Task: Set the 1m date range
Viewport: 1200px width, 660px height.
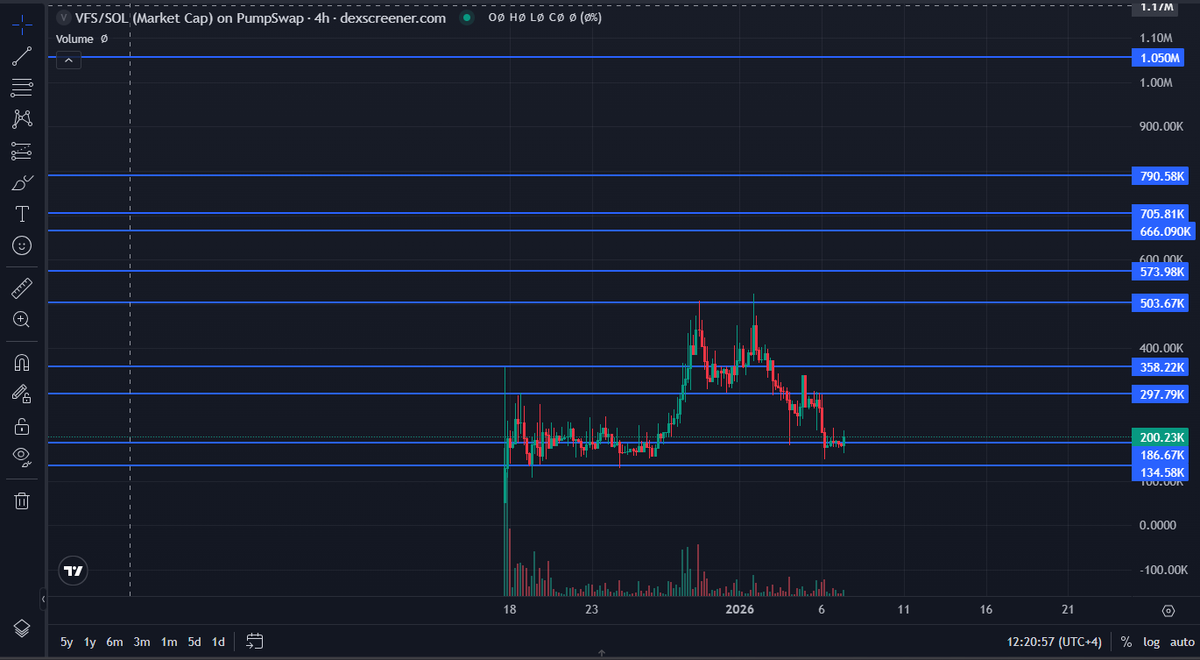Action: [x=169, y=641]
